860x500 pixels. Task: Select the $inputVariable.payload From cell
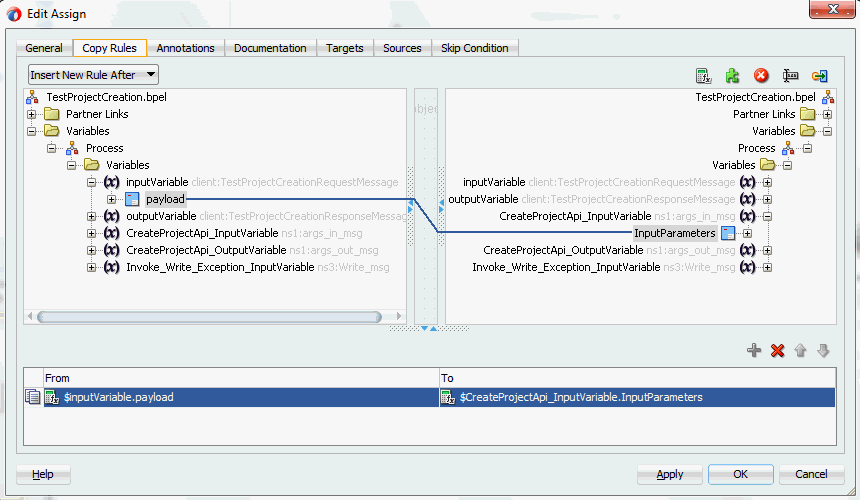point(241,397)
